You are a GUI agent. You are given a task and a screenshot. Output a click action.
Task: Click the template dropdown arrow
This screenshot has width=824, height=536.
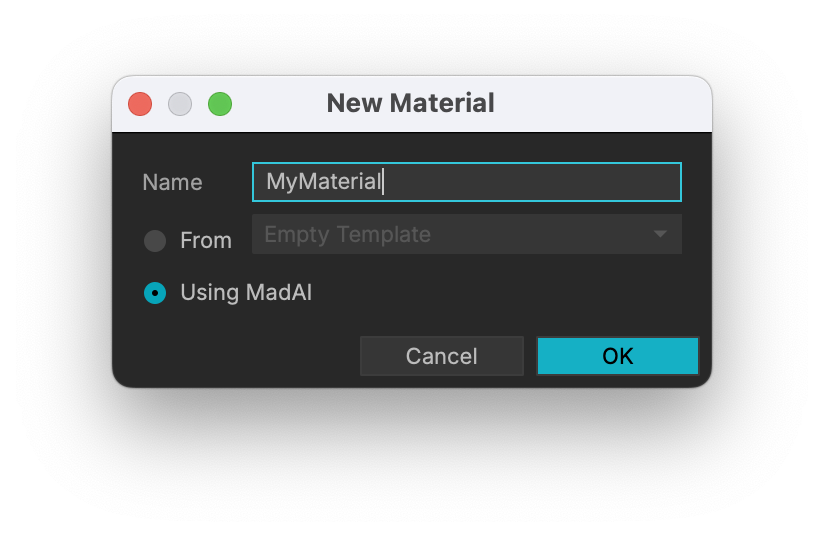pos(660,234)
